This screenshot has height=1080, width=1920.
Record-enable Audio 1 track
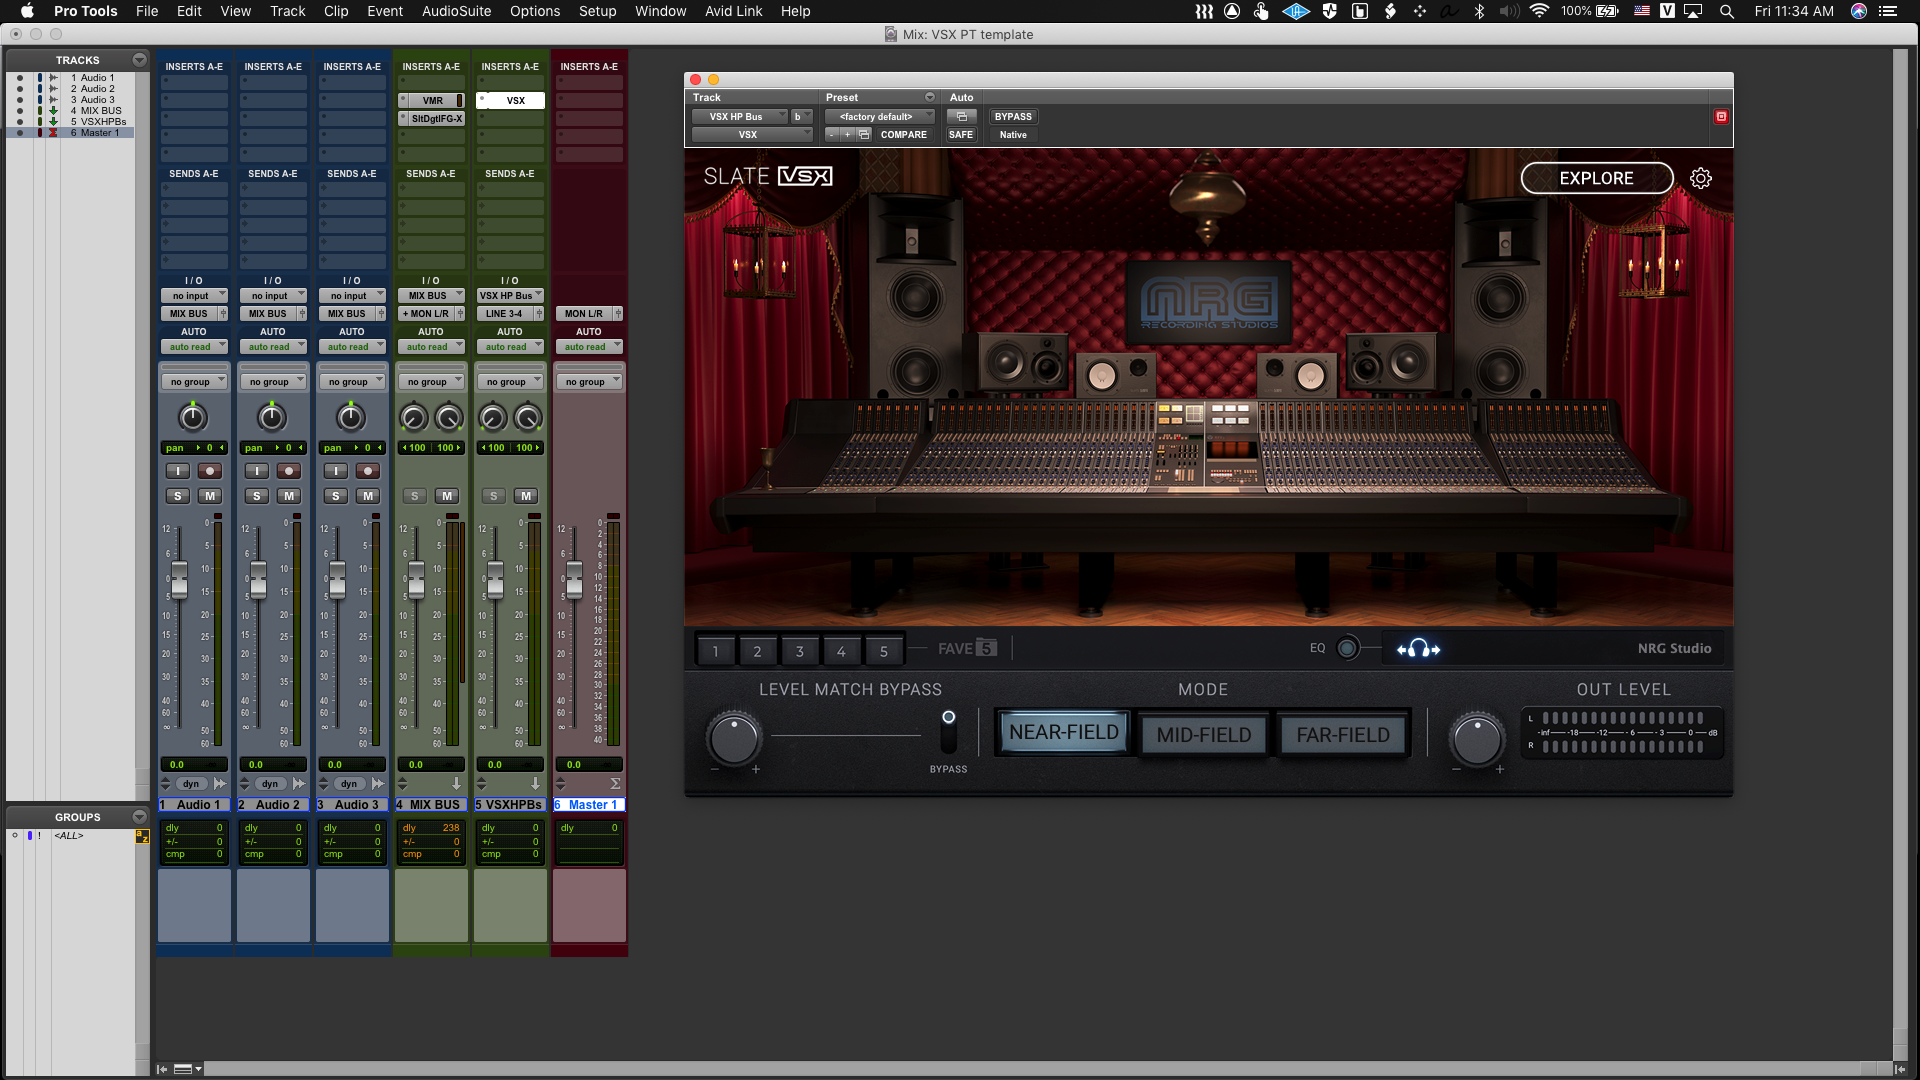209,471
